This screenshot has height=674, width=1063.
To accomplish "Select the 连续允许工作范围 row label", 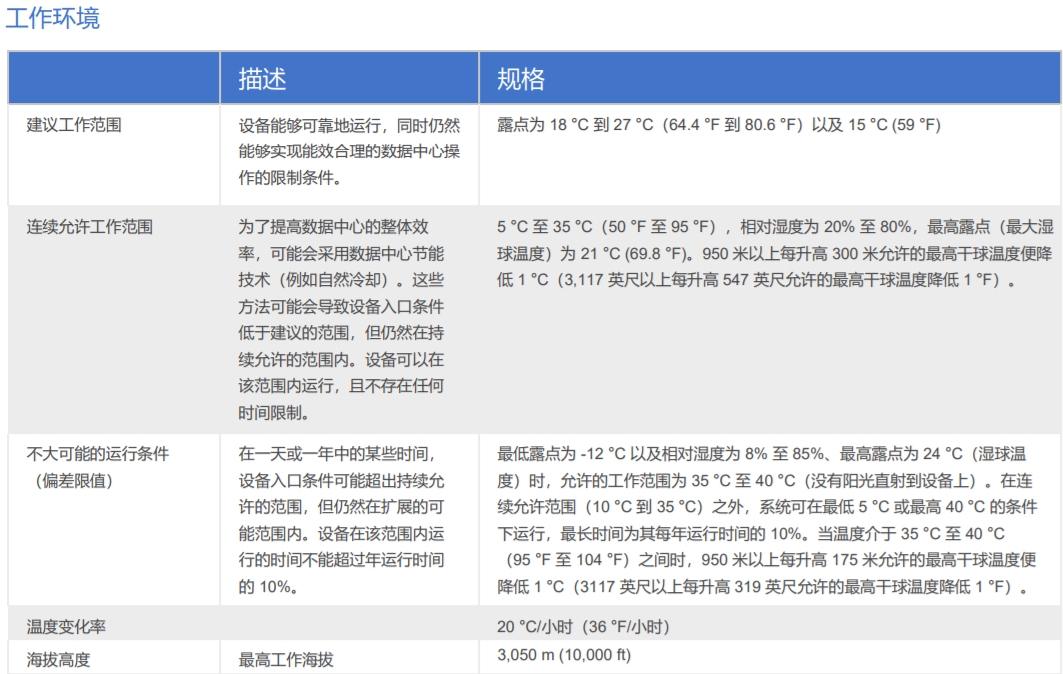I will pos(89,227).
